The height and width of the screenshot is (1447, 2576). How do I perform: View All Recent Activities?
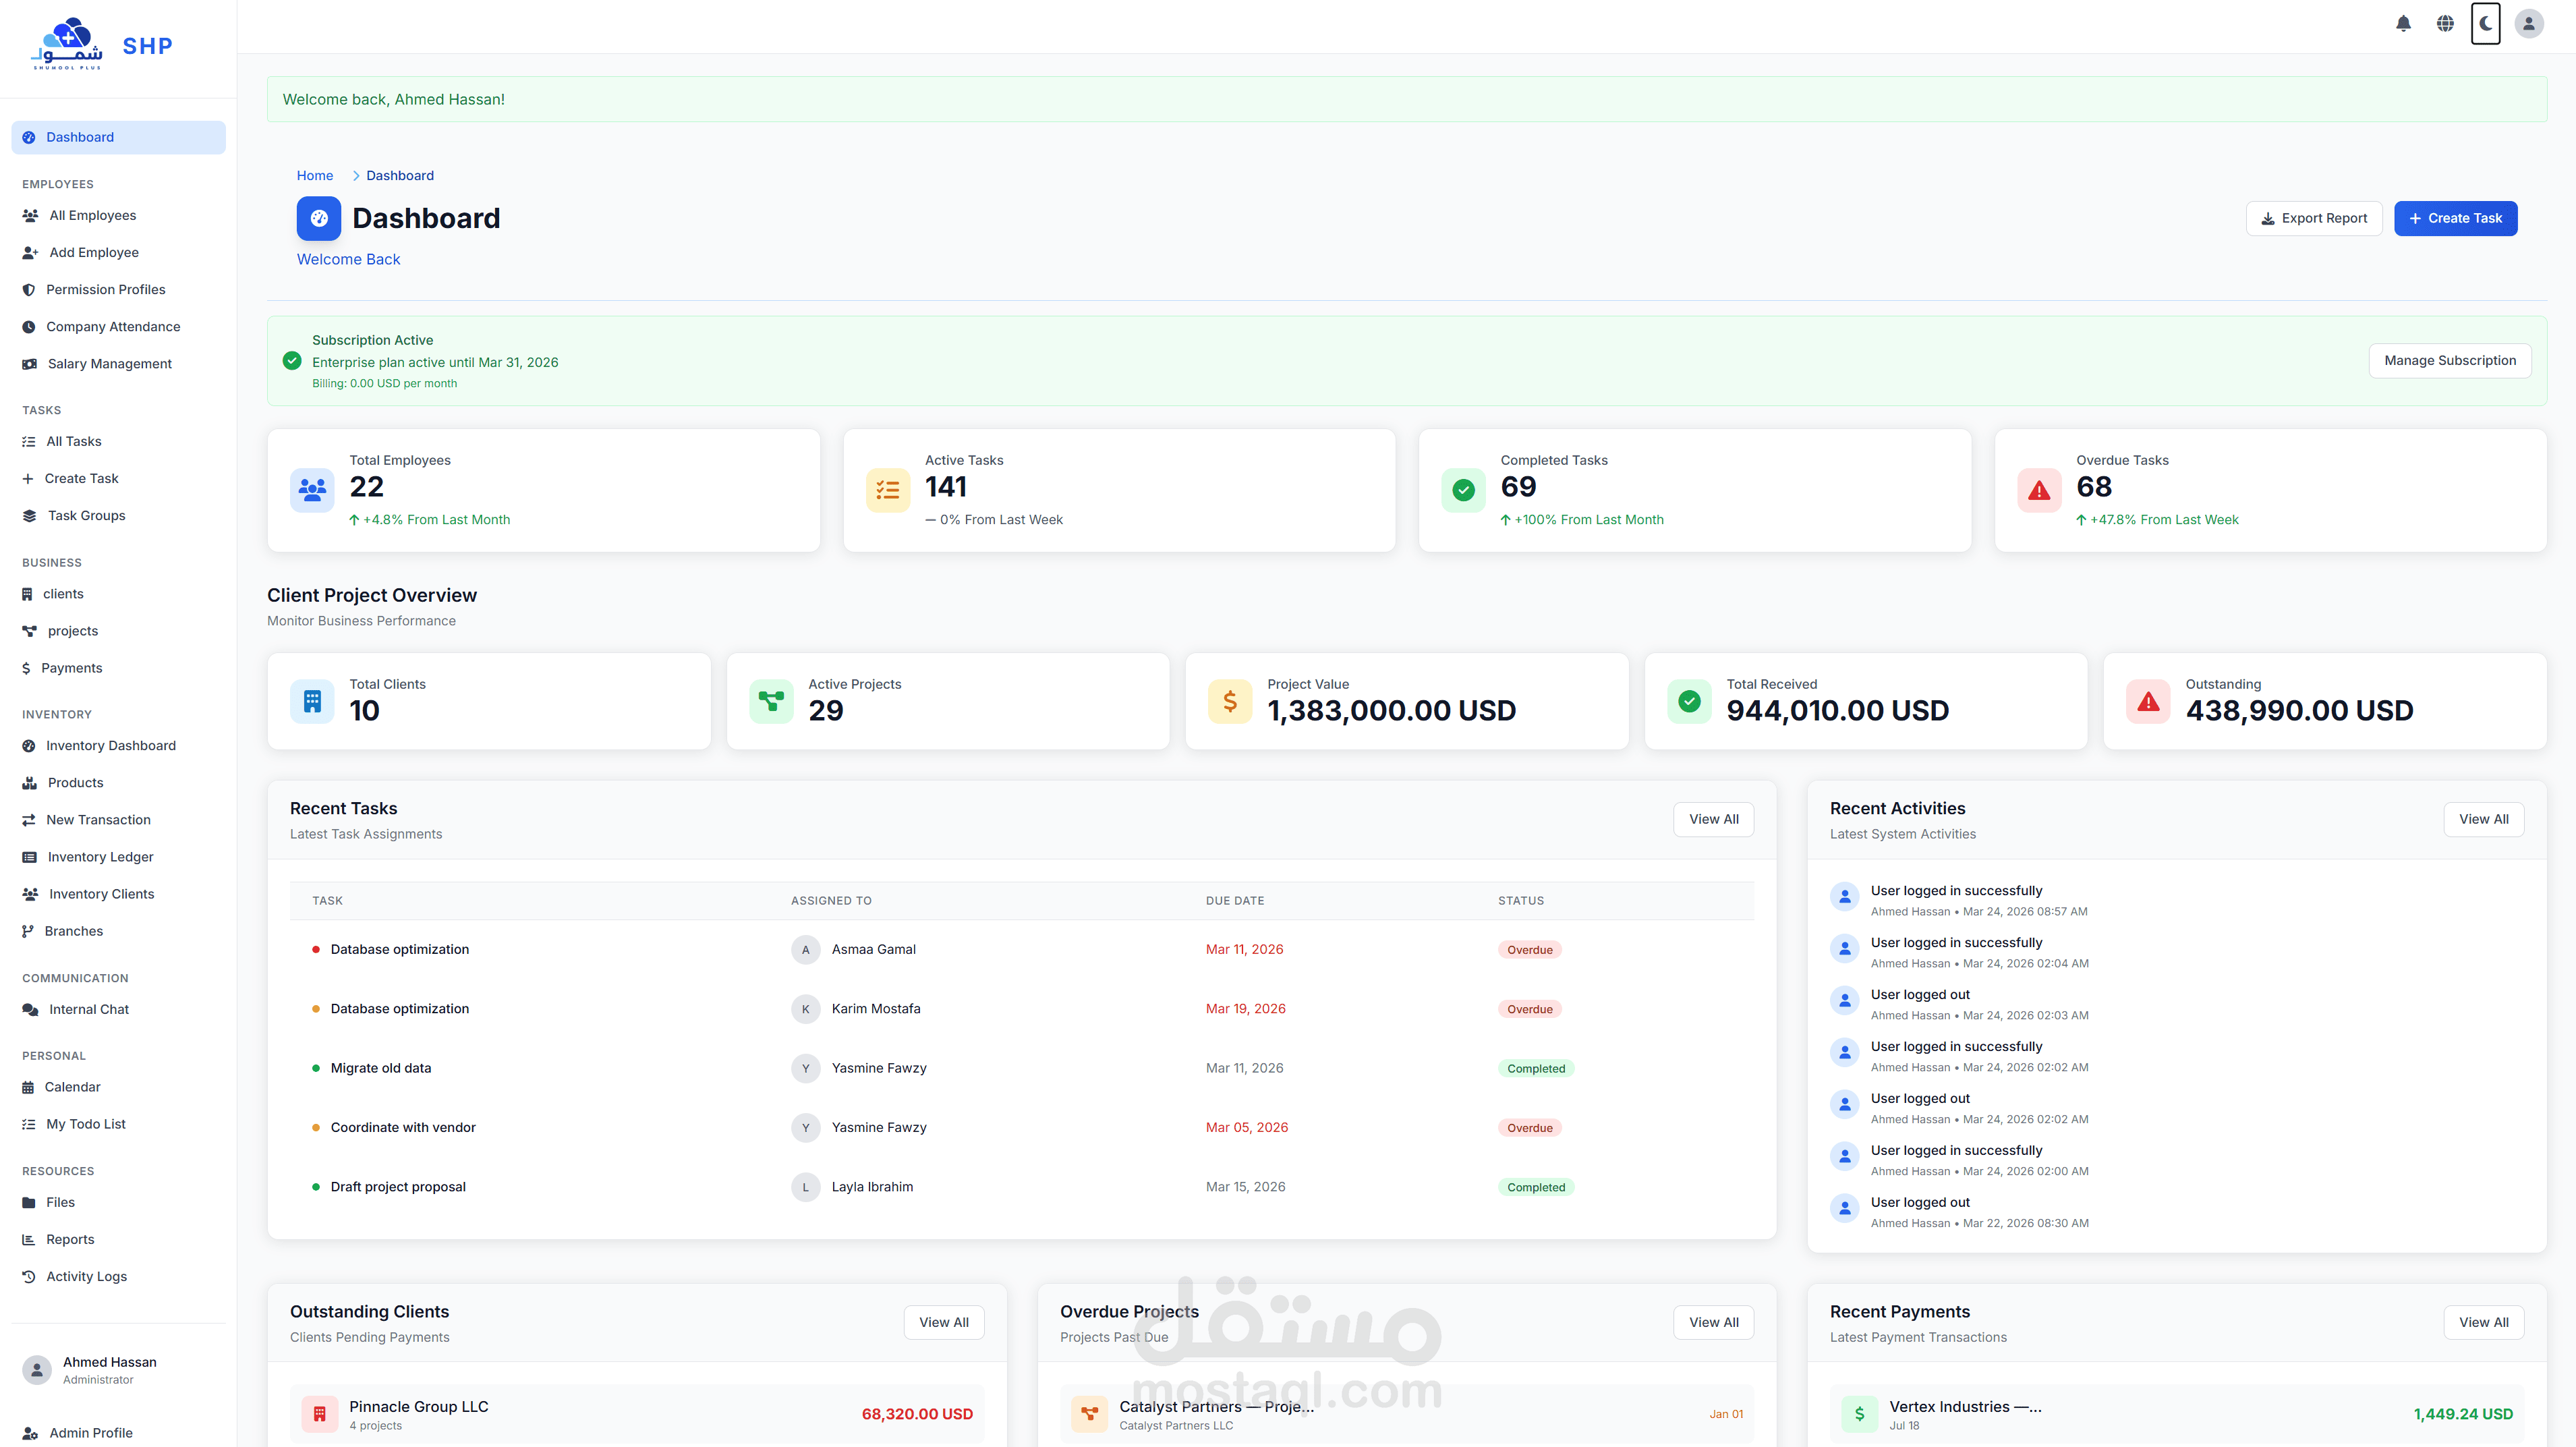coord(2484,819)
